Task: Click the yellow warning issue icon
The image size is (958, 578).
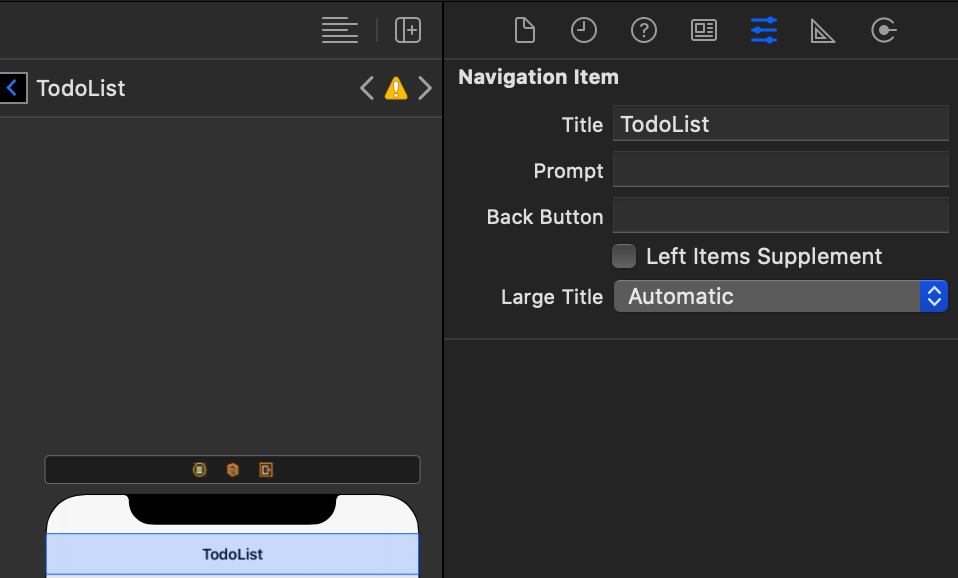Action: (396, 88)
